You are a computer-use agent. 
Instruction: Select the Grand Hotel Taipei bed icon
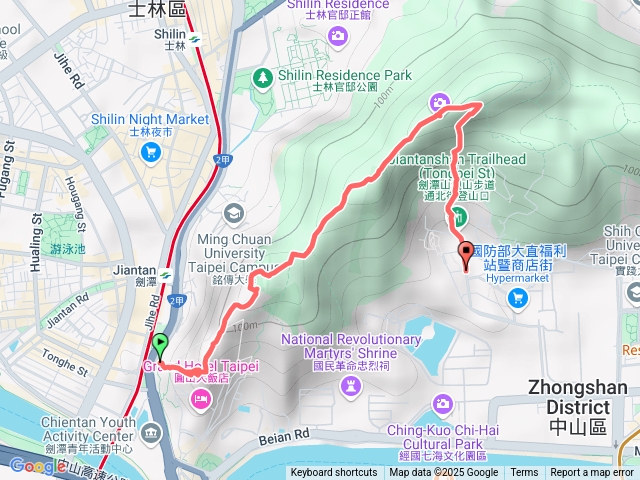[200, 399]
